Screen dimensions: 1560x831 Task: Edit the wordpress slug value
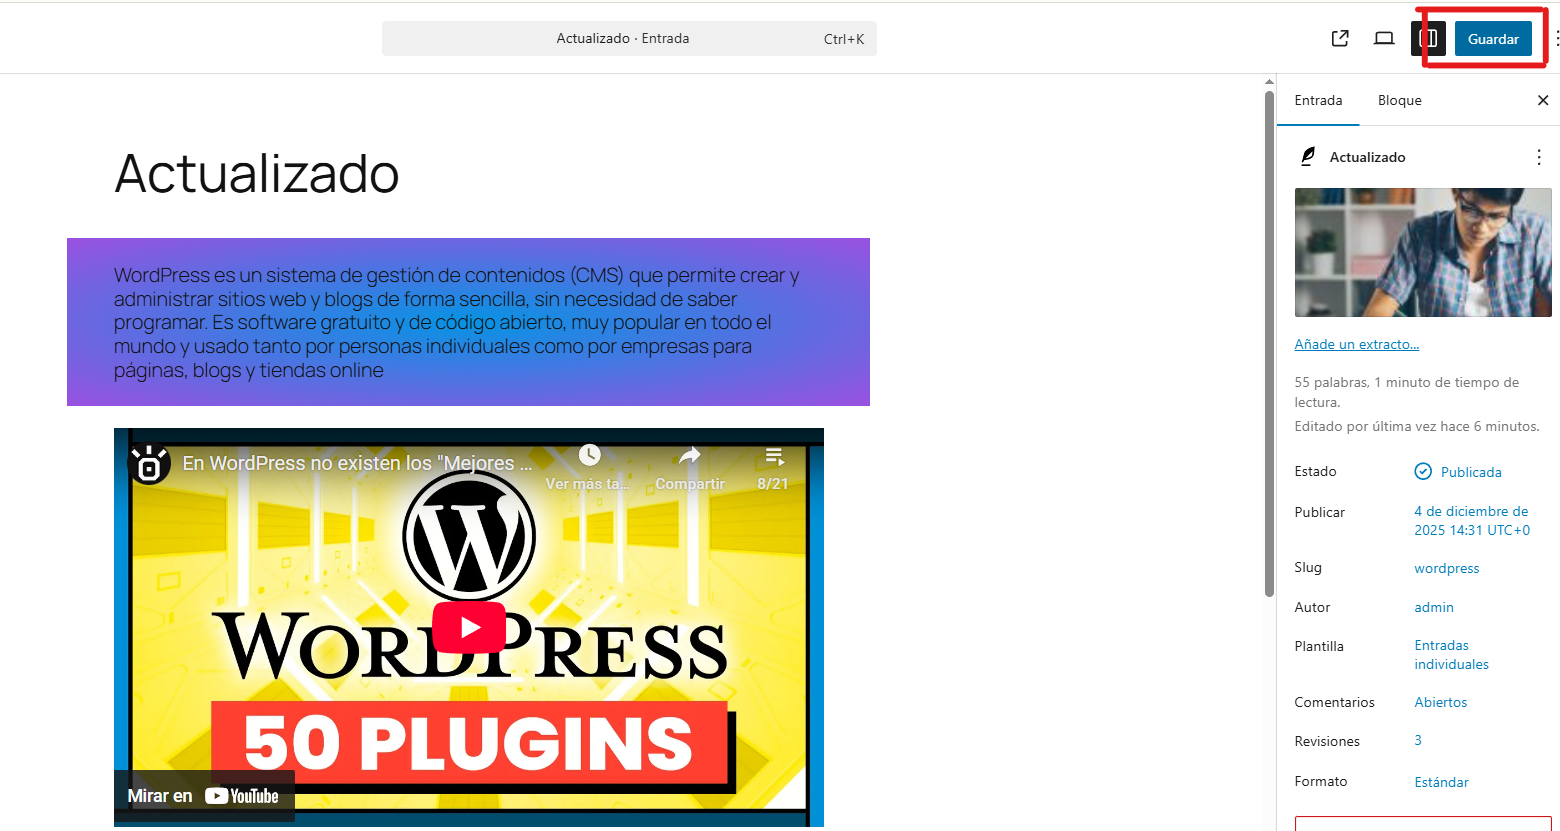coord(1446,568)
